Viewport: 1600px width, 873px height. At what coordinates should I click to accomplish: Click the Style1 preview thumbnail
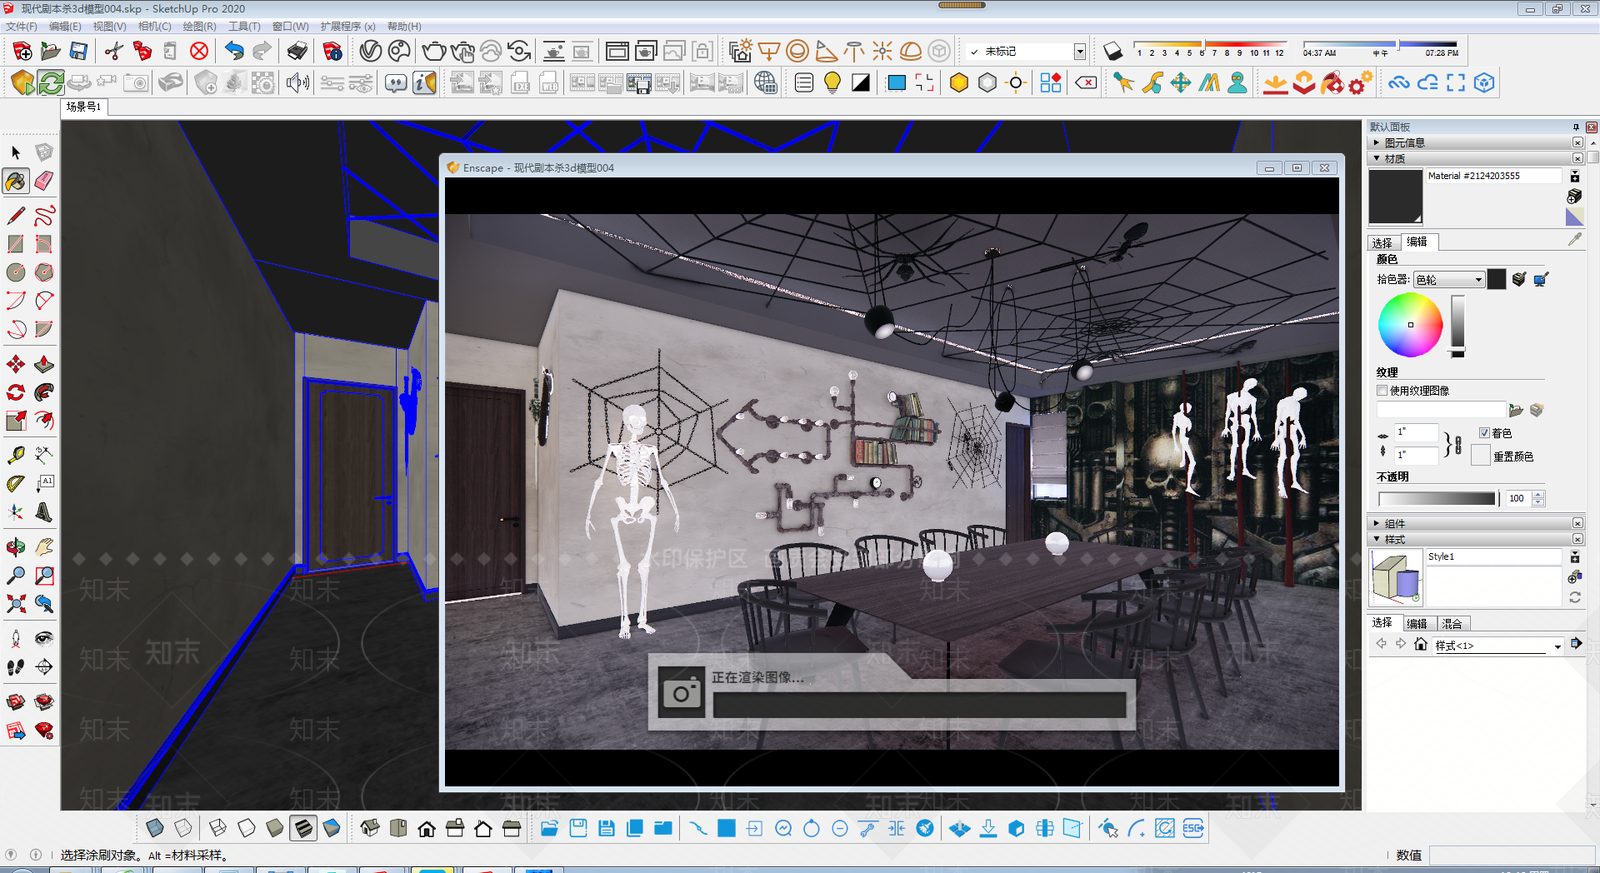coord(1396,577)
